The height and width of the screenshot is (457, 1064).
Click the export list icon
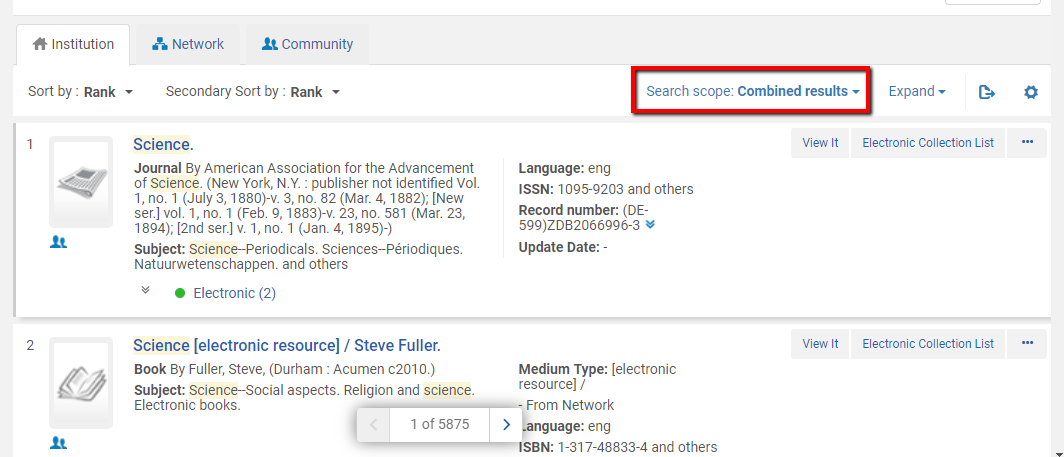[x=987, y=92]
